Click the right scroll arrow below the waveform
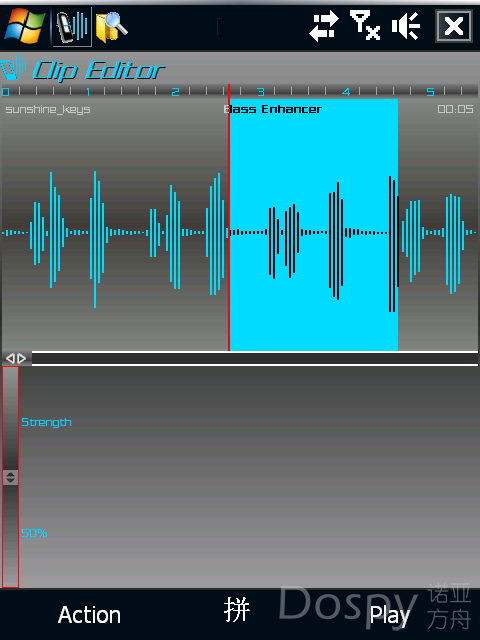 [x=22, y=358]
